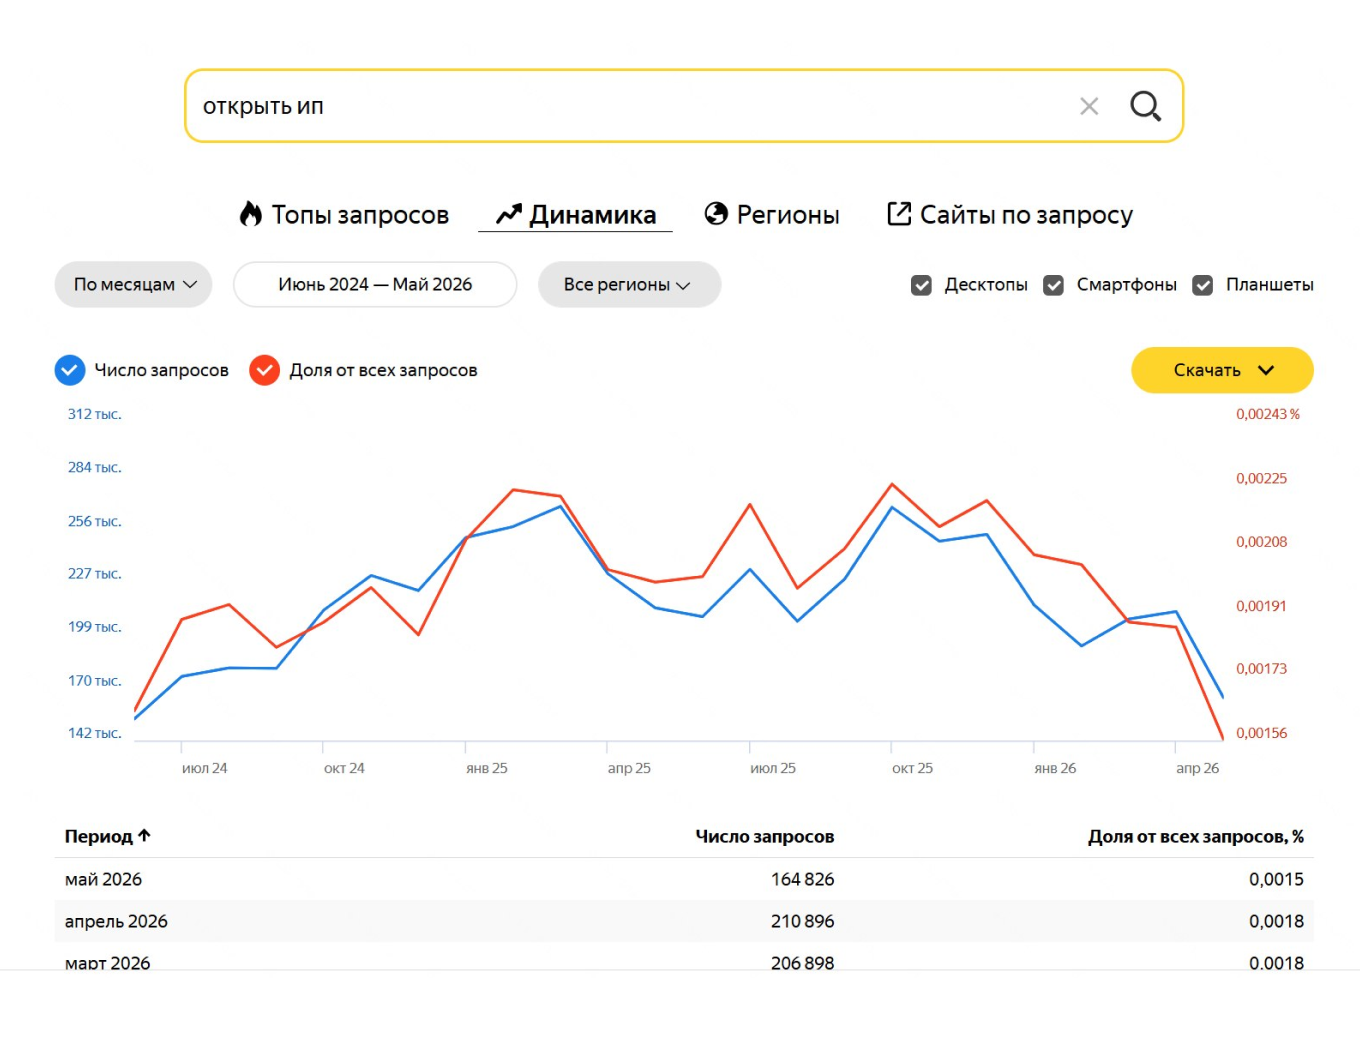Viewport: 1360px width, 1038px height.
Task: Clear the search field with the X icon
Action: point(1089,106)
